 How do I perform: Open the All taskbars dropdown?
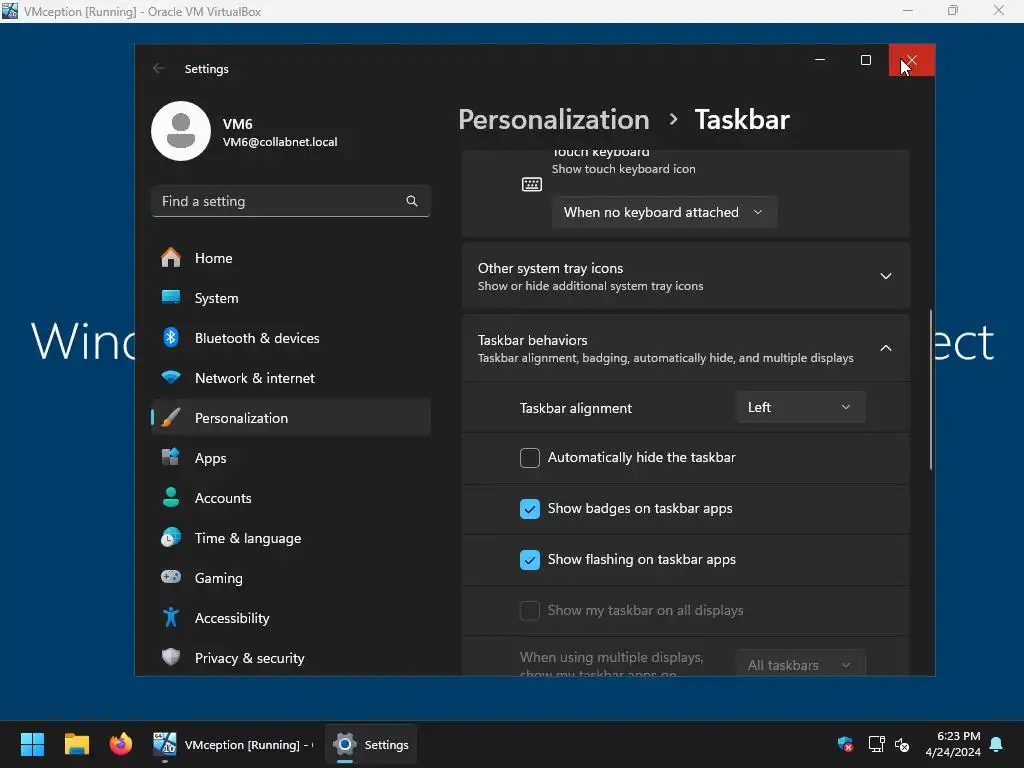click(x=801, y=664)
